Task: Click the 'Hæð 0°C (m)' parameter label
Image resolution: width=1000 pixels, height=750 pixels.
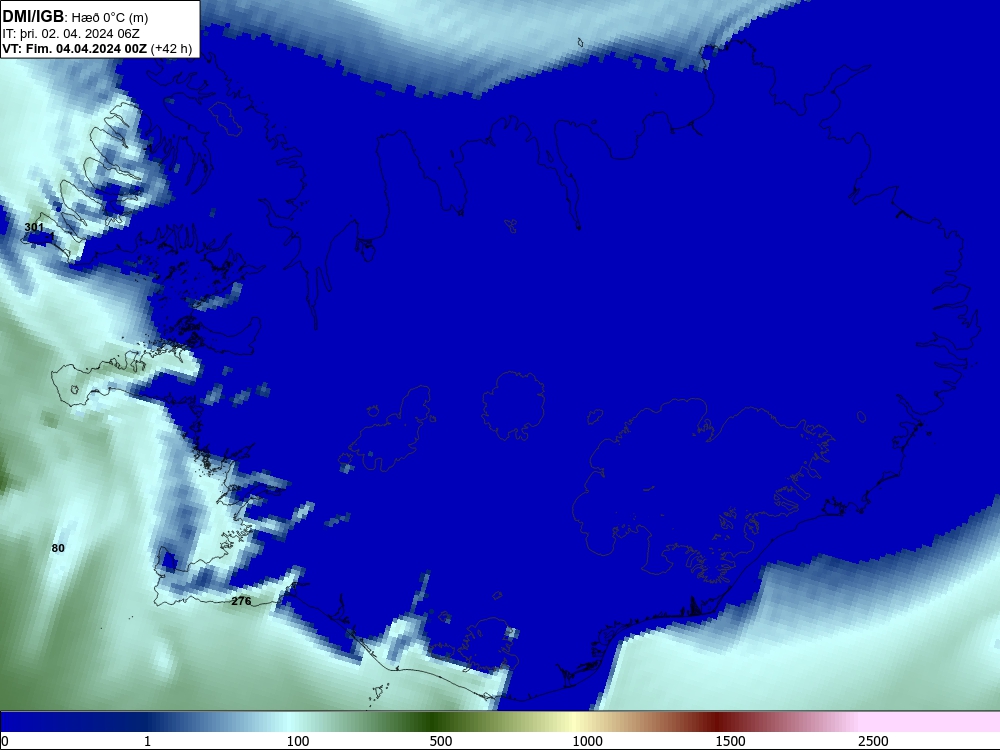Action: tap(110, 18)
